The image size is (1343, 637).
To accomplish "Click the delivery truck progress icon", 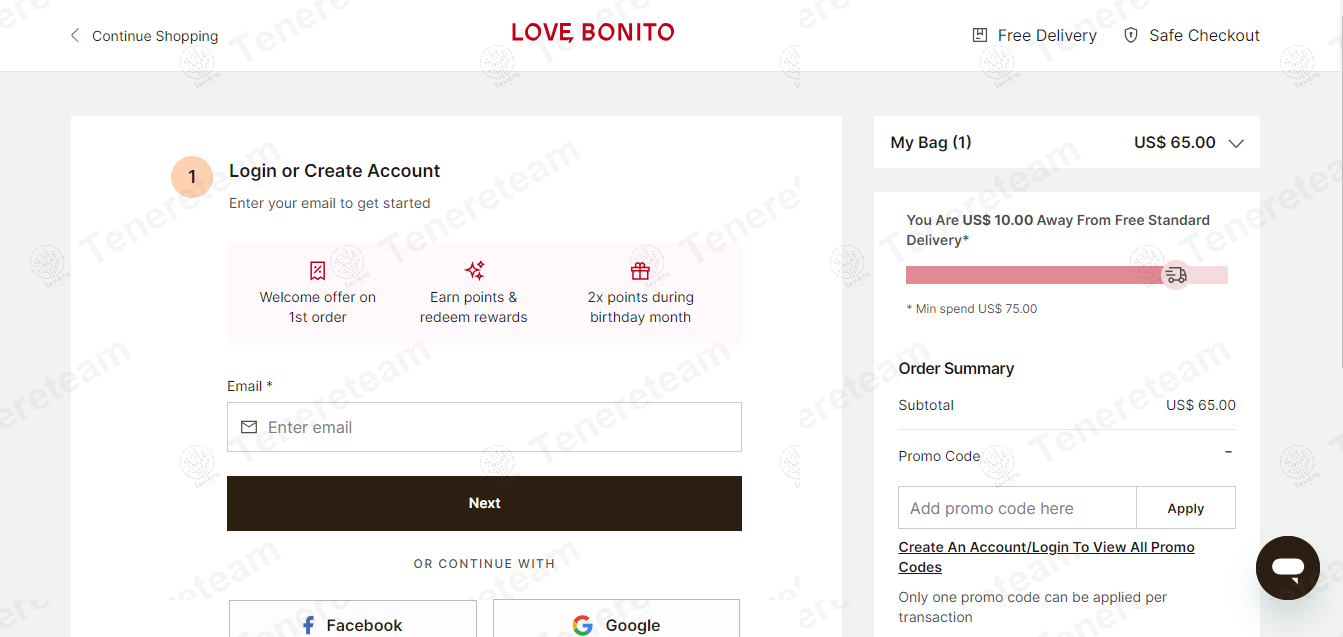I will click(x=1175, y=274).
